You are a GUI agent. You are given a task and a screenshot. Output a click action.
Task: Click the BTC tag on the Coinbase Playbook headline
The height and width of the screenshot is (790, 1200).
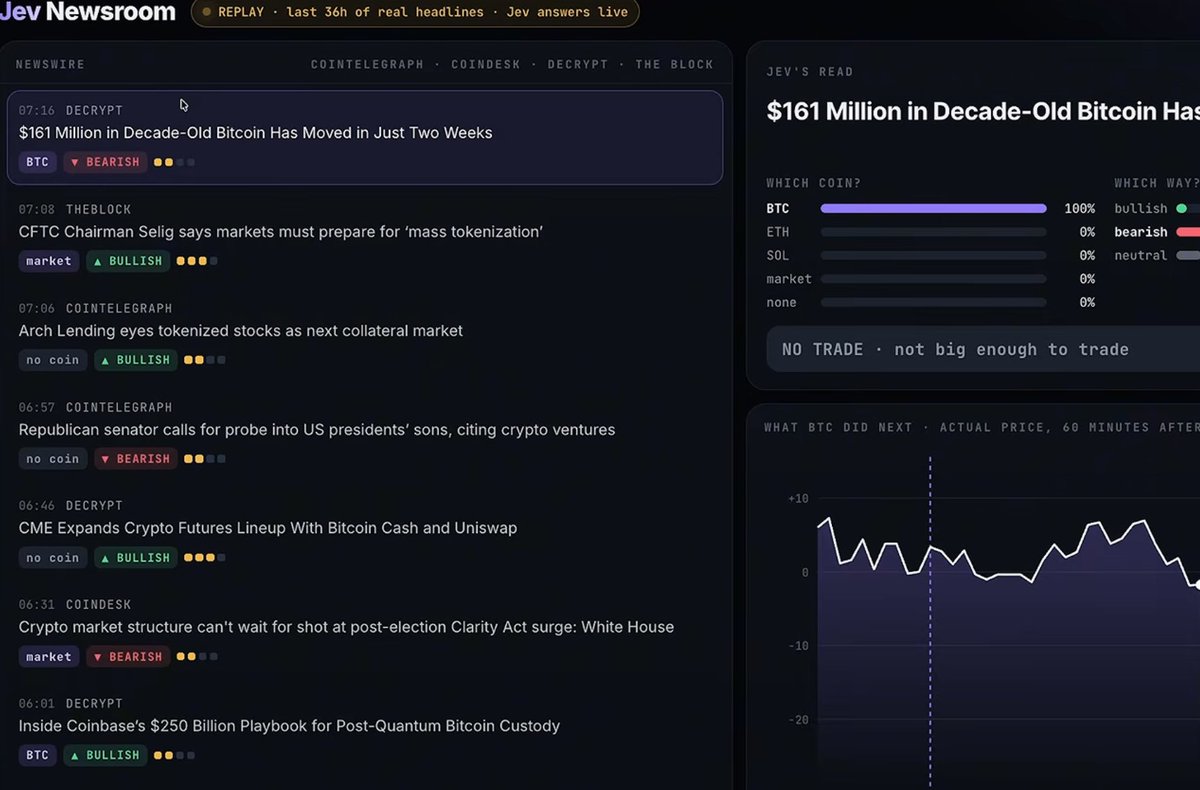(x=37, y=755)
